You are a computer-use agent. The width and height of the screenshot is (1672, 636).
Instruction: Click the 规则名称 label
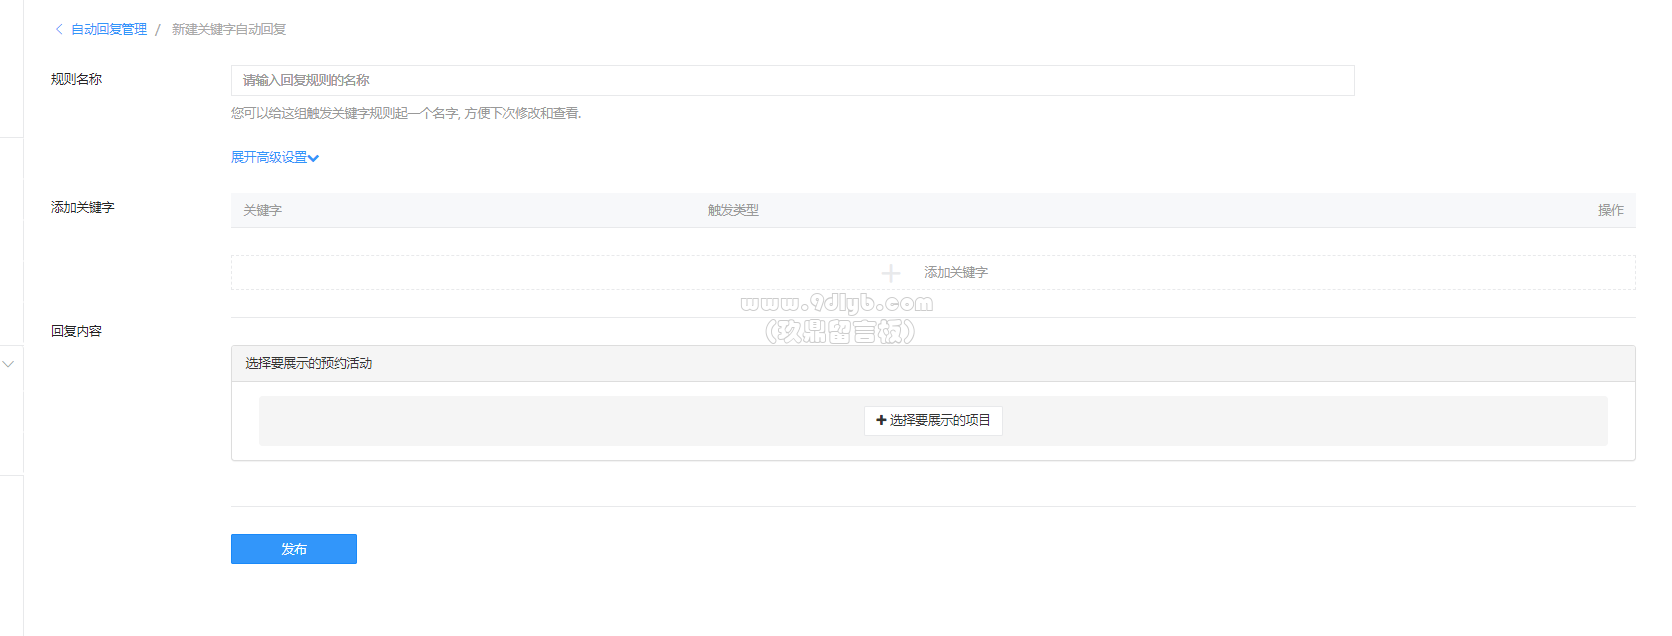pos(76,79)
